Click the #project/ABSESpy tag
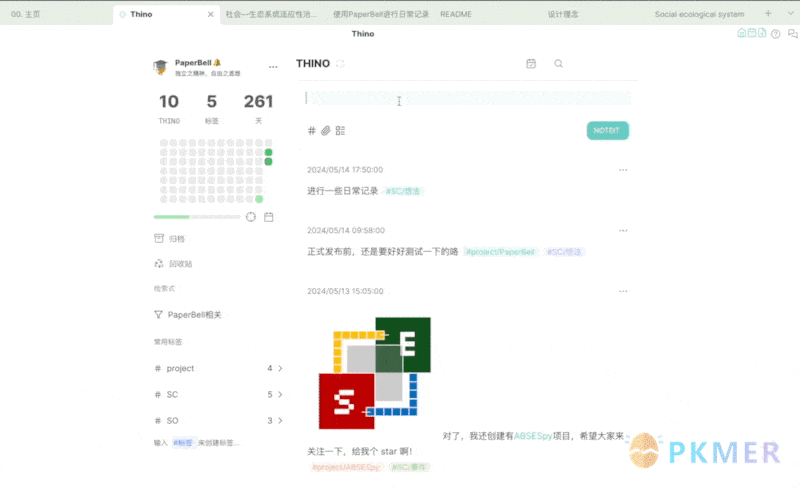 [346, 467]
